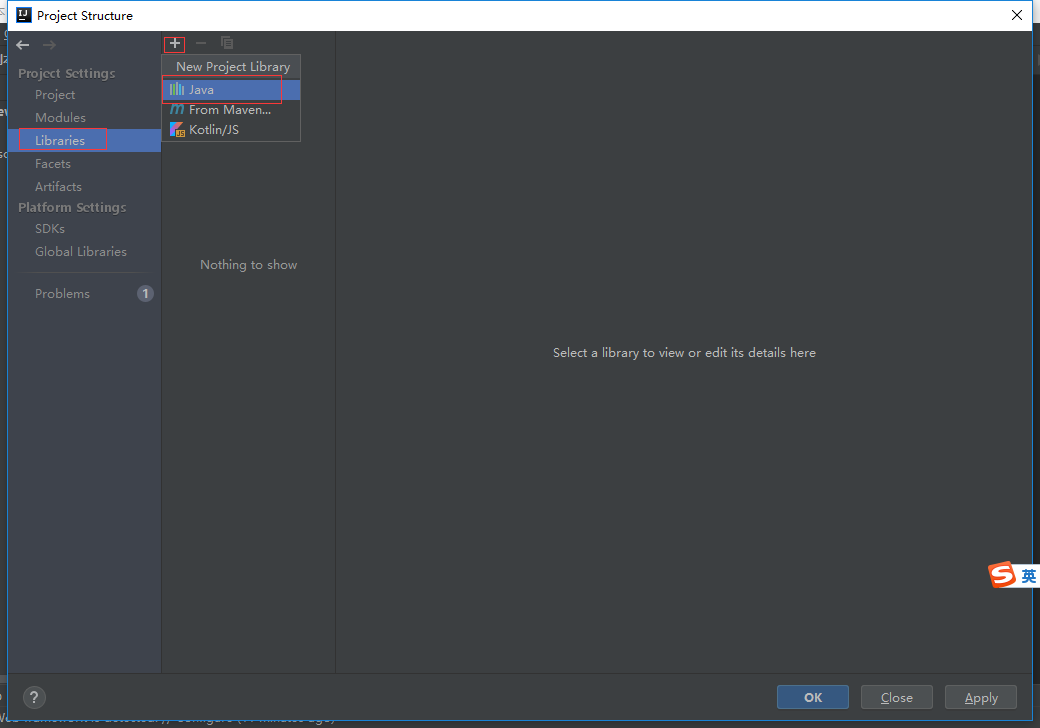The width and height of the screenshot is (1040, 728).
Task: Click the back arrow navigation icon
Action: (23, 45)
